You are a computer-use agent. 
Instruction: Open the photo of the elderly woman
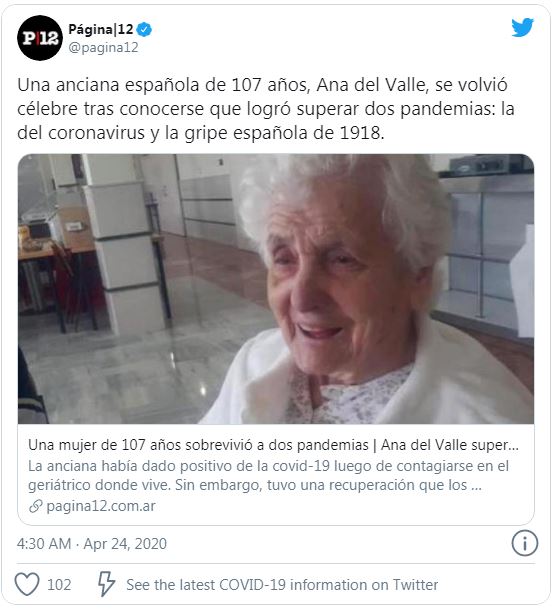click(x=276, y=289)
